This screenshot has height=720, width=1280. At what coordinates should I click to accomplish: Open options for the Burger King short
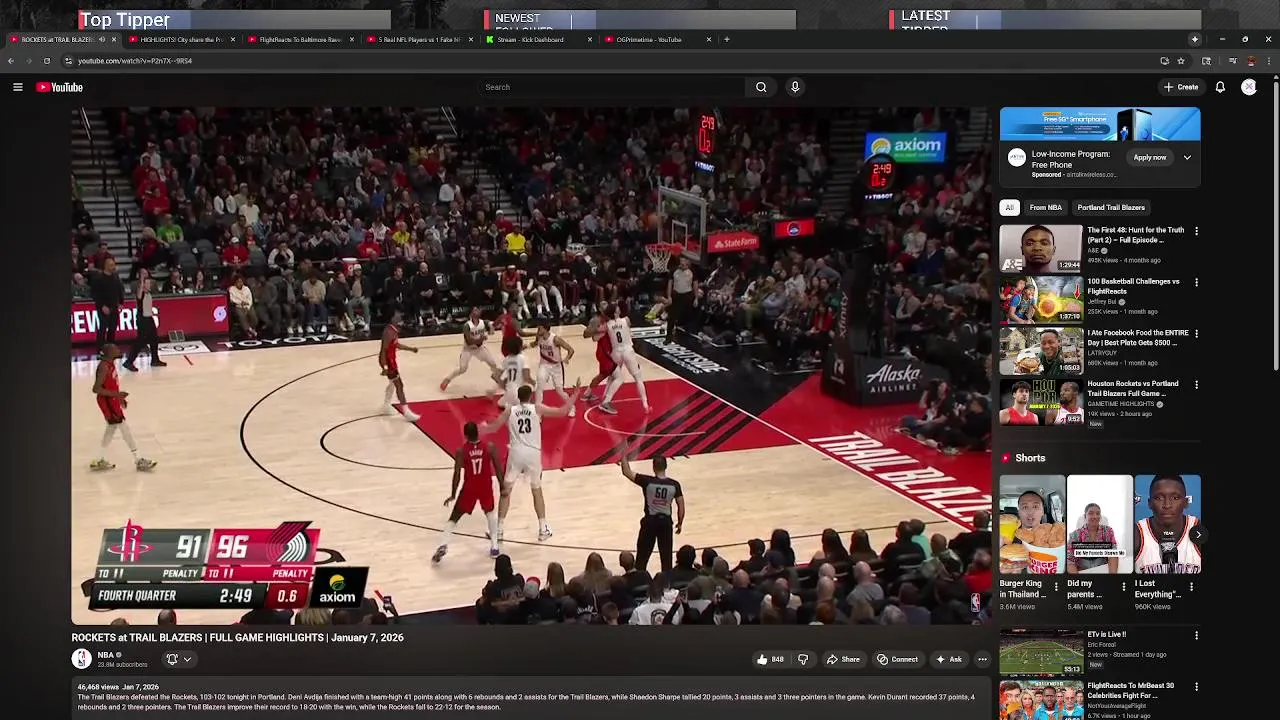1055,585
